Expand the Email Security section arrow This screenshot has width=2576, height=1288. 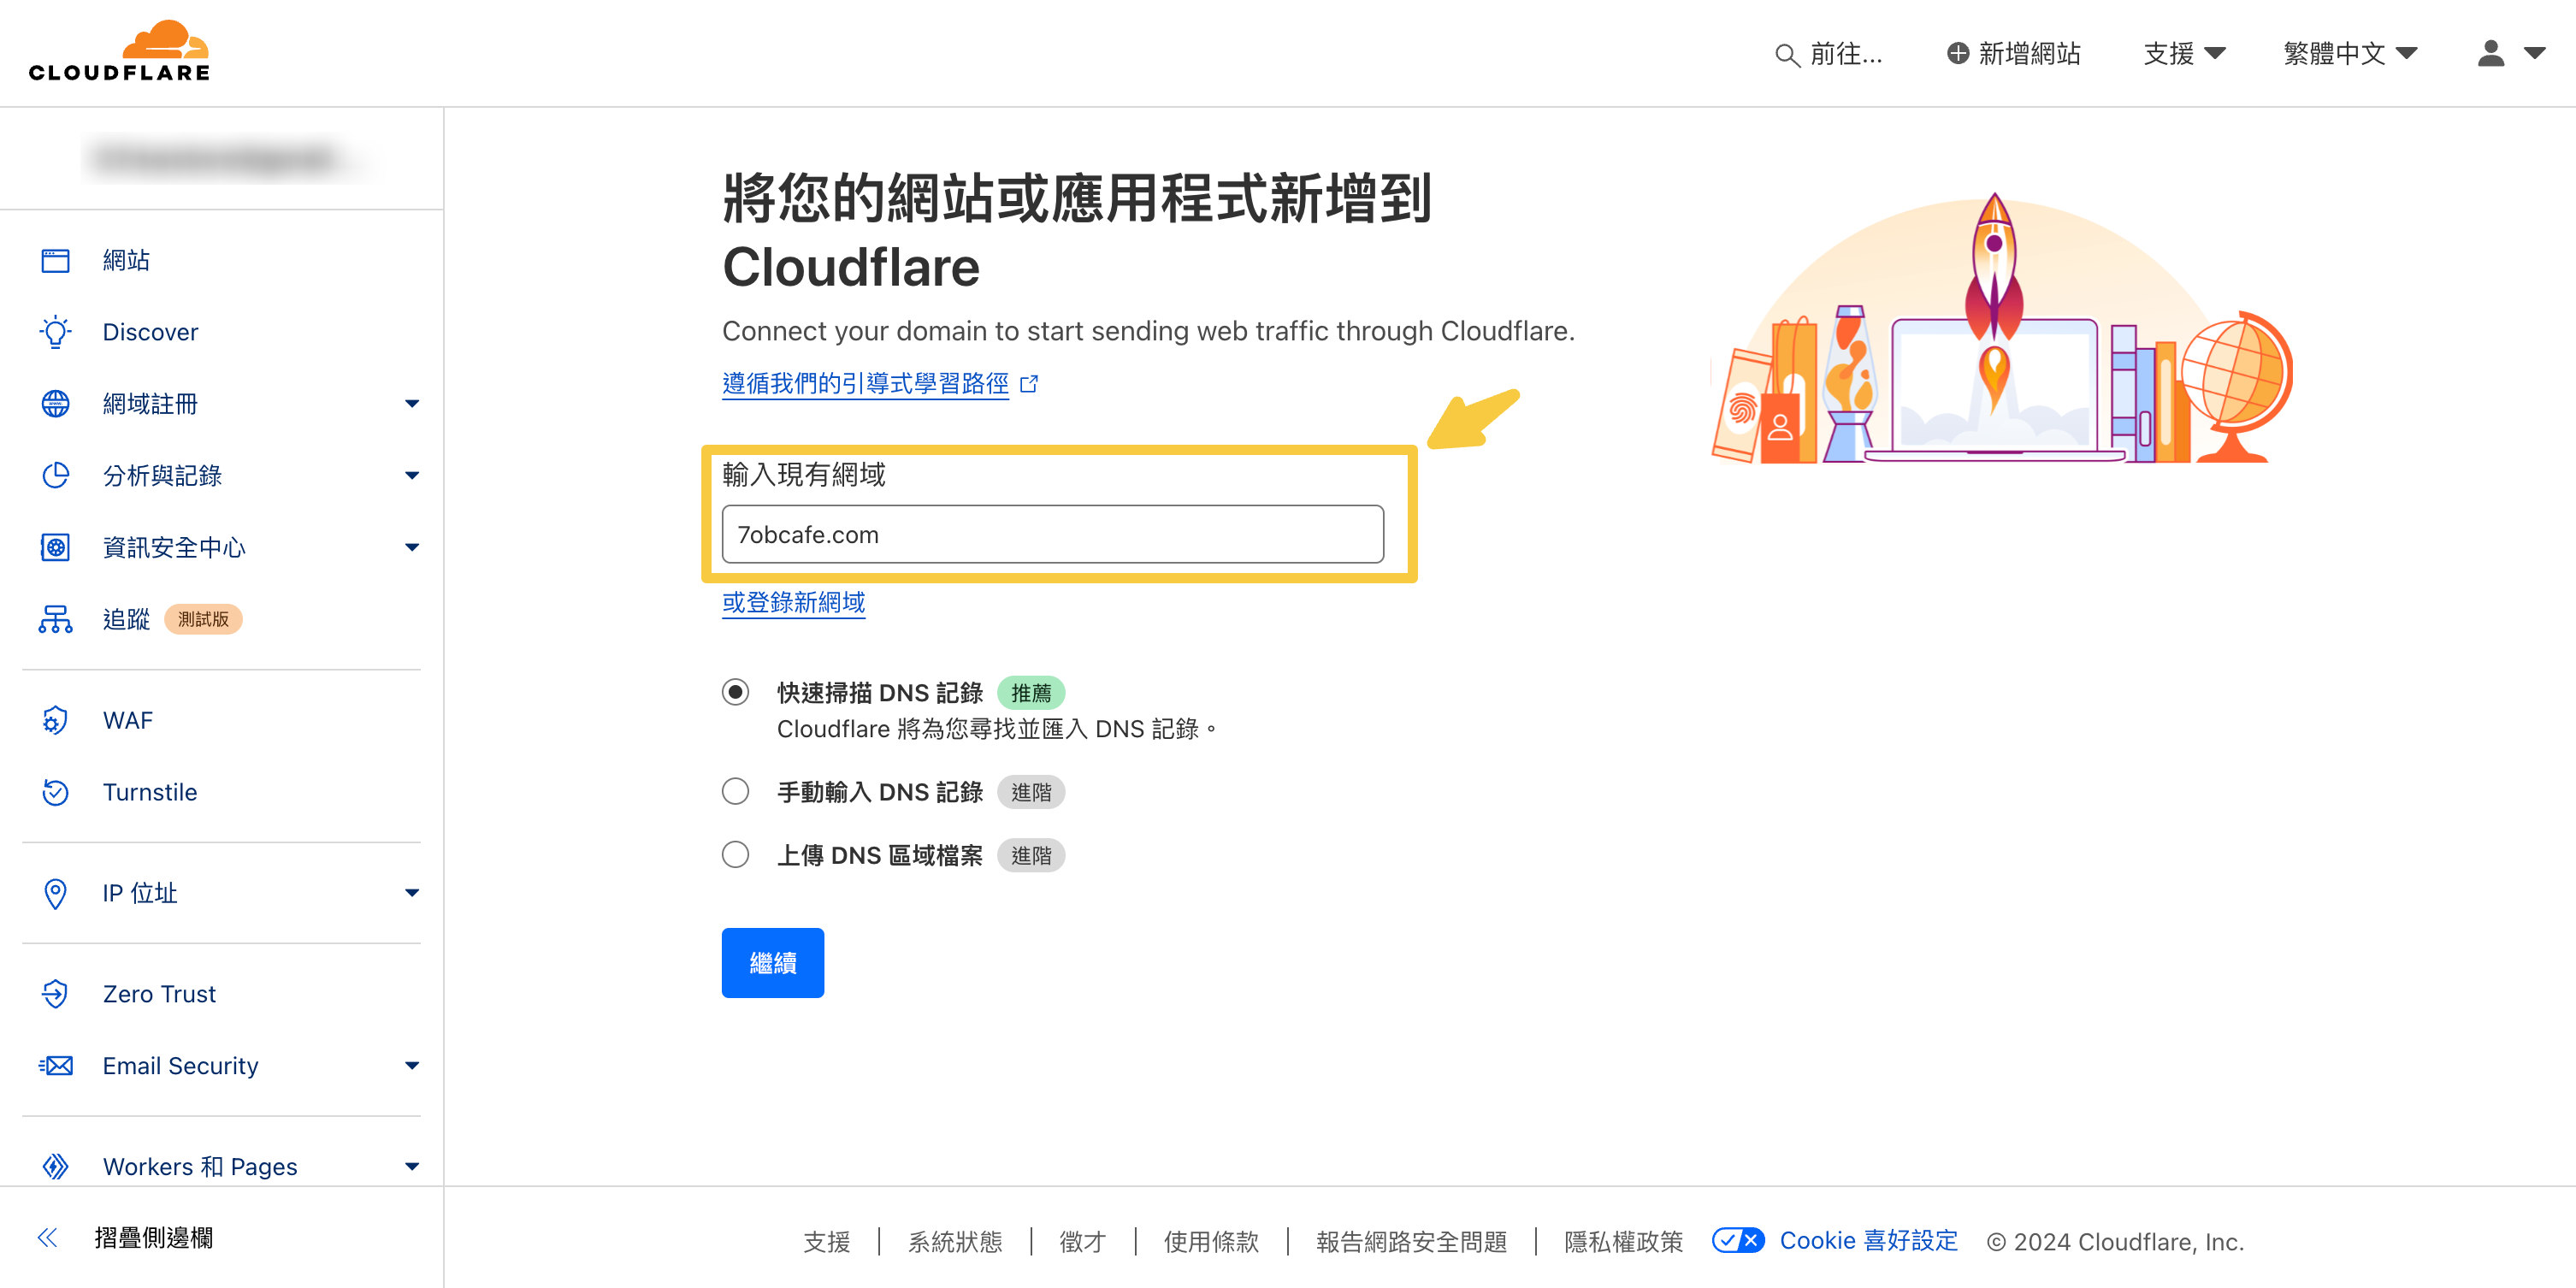(412, 1065)
